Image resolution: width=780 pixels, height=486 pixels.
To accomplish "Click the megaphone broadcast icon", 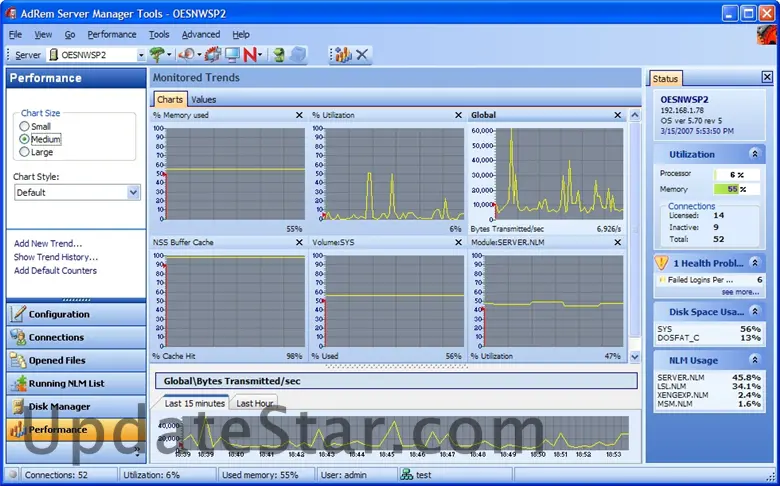I will click(187, 54).
